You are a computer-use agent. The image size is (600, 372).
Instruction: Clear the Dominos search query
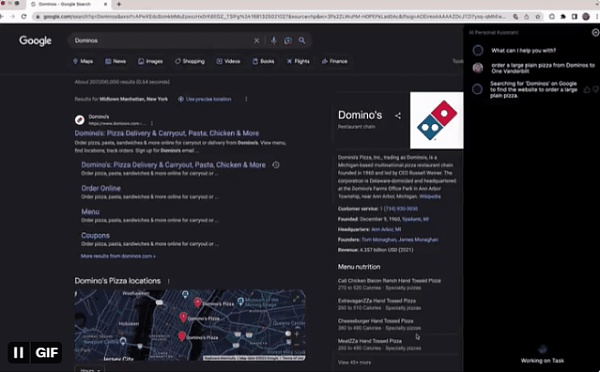pyautogui.click(x=256, y=41)
